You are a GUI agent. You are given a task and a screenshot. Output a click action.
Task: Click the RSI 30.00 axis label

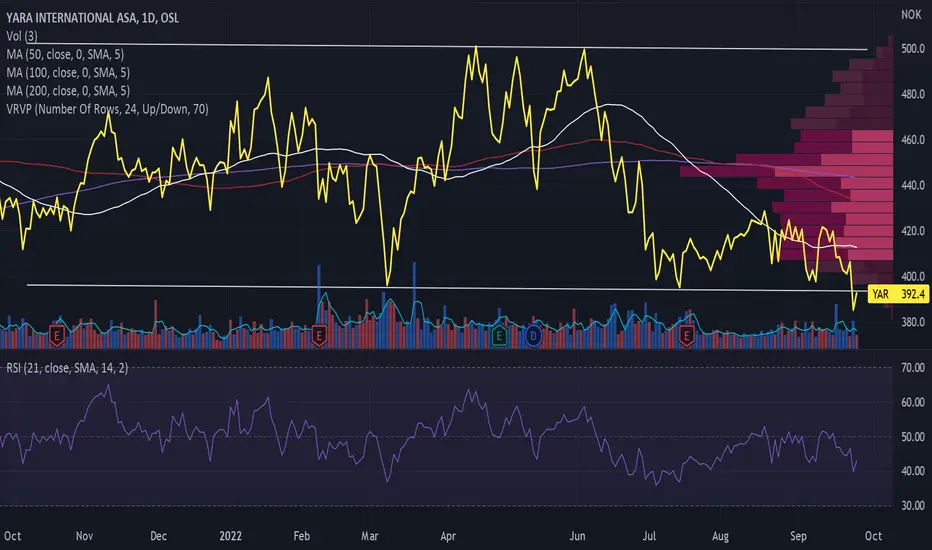[913, 506]
